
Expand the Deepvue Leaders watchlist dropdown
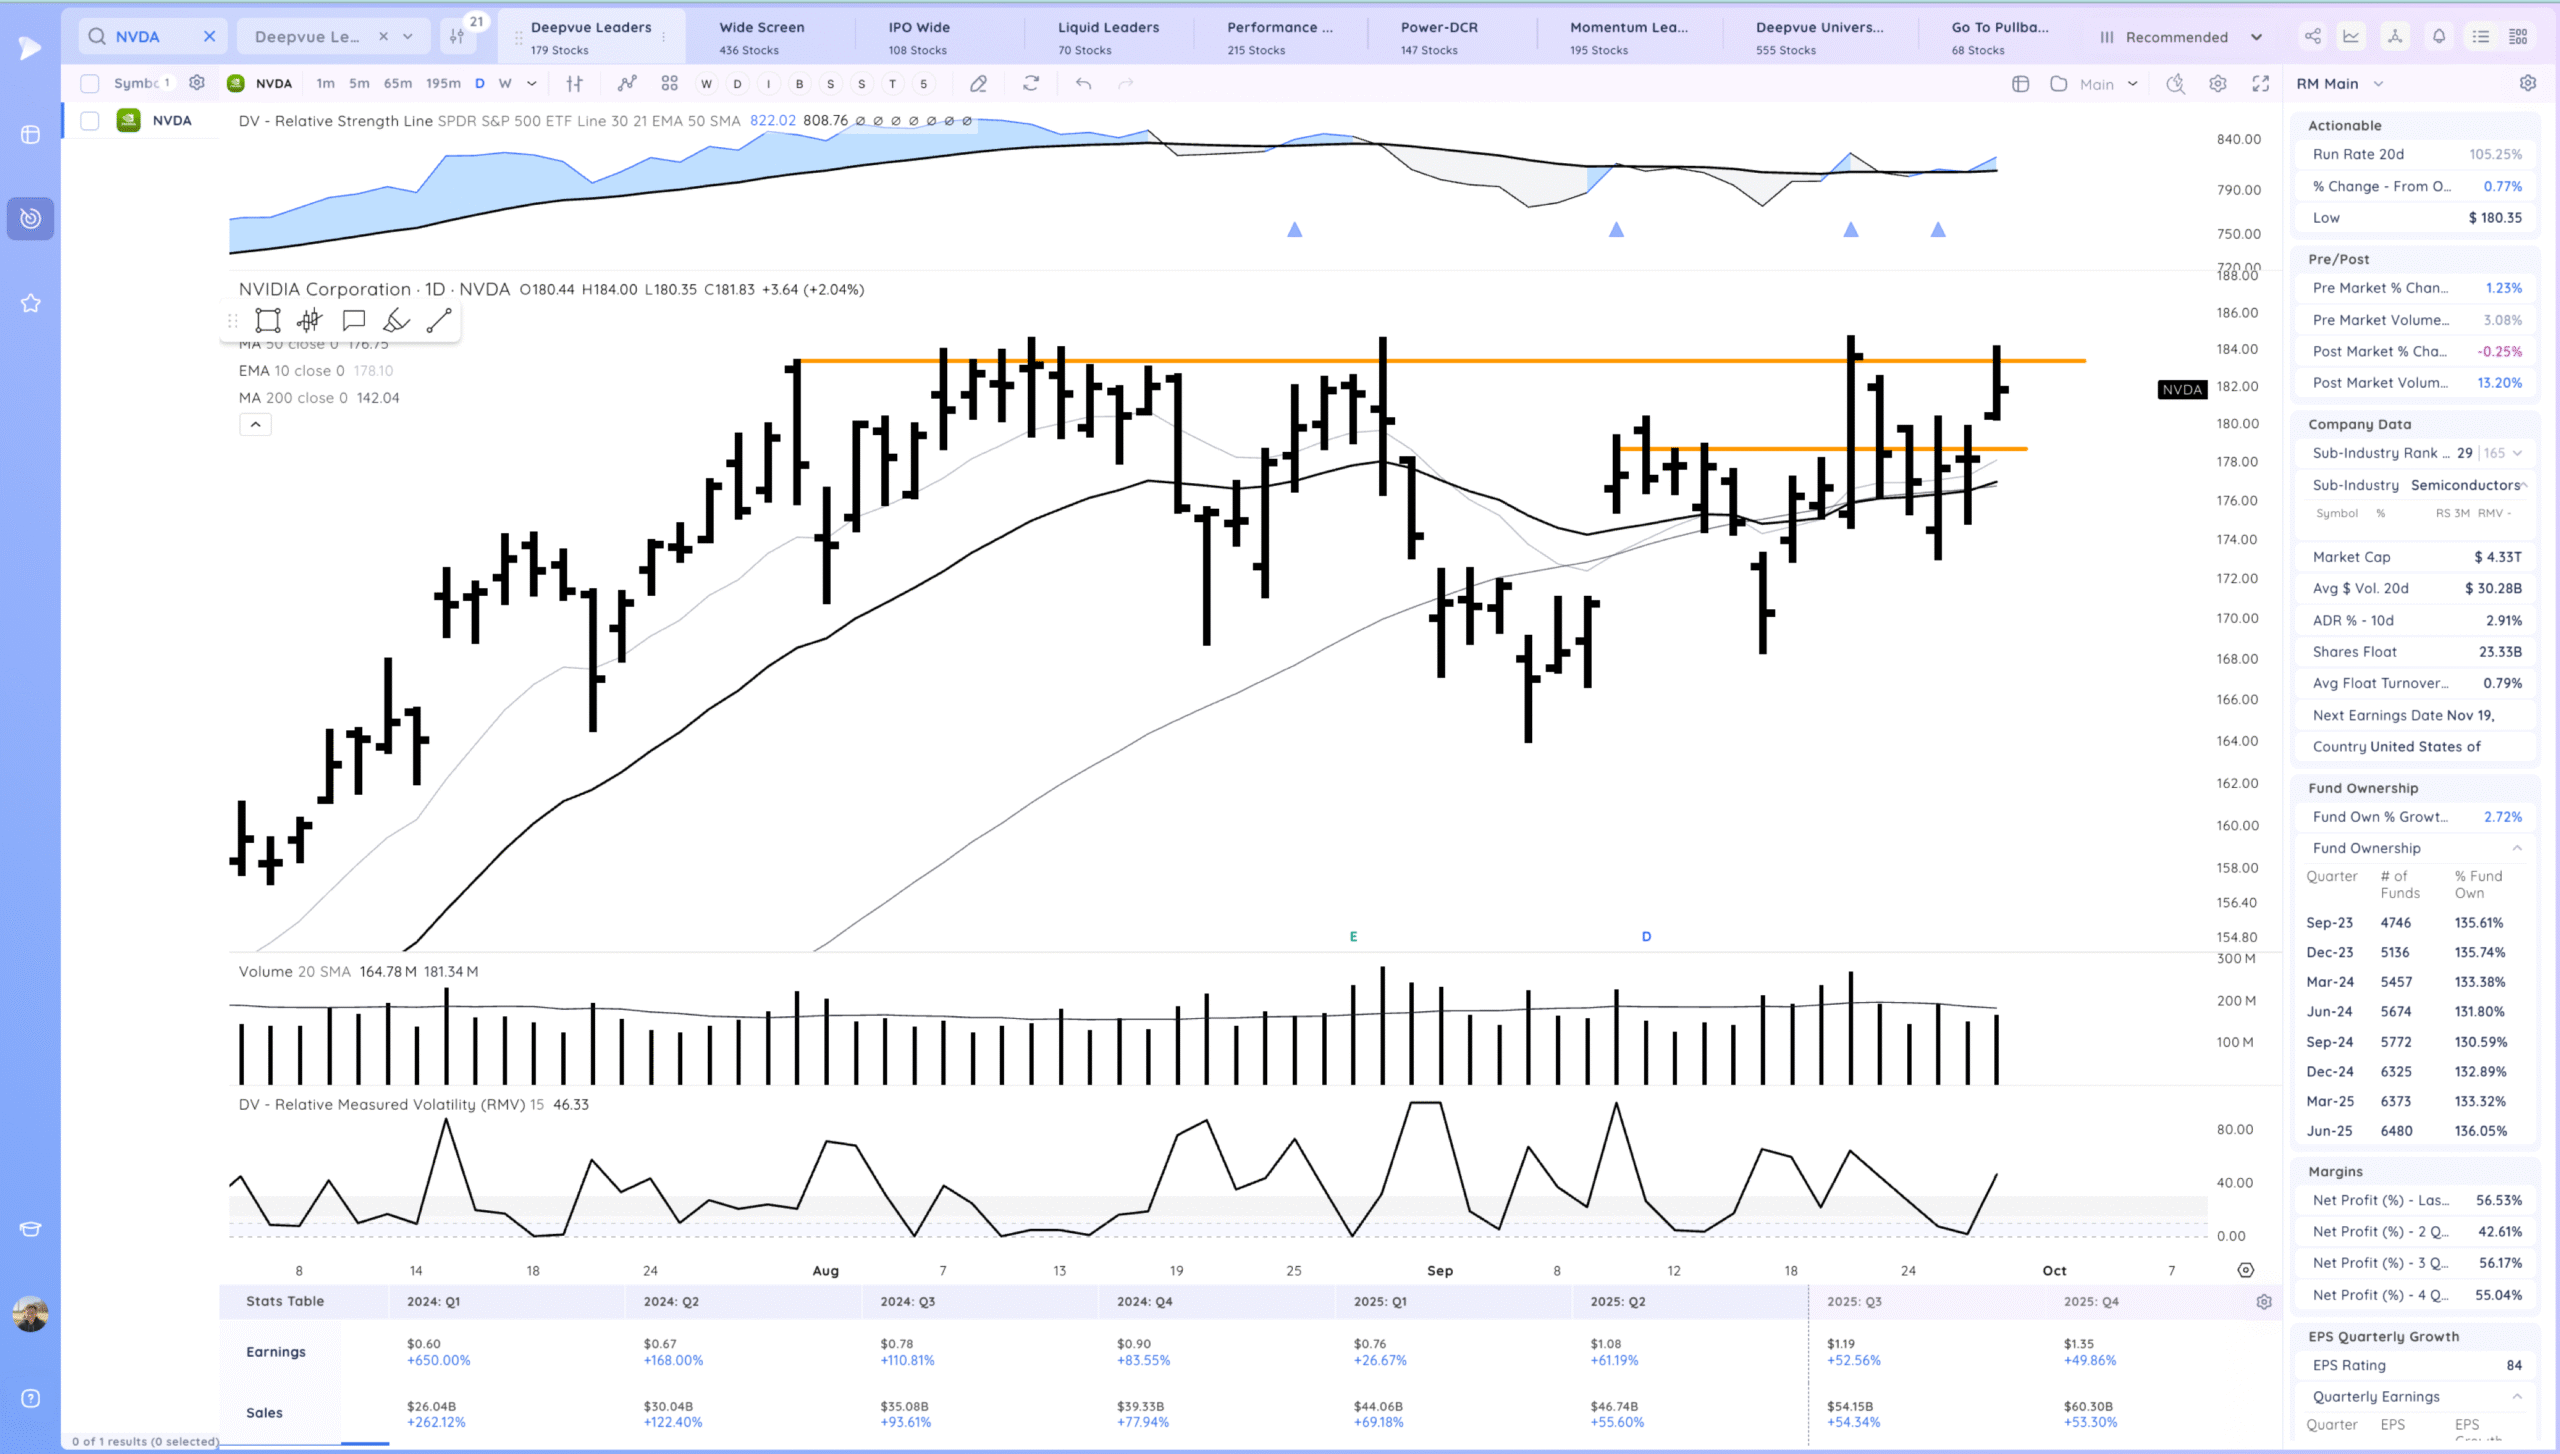pos(408,36)
